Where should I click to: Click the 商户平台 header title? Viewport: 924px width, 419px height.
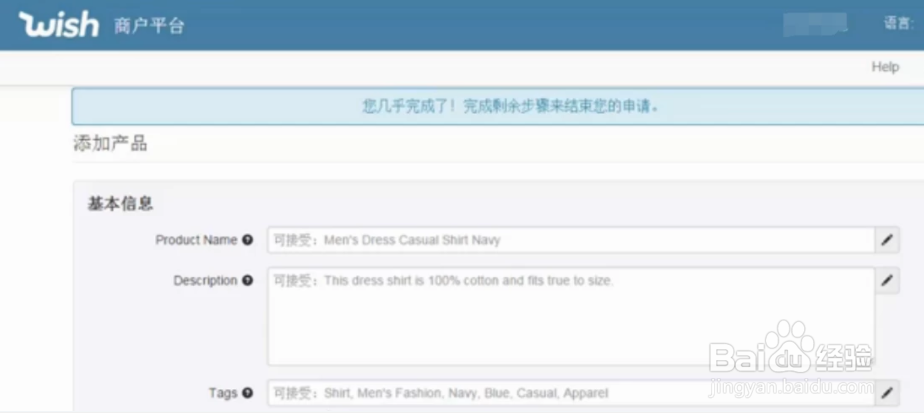pyautogui.click(x=149, y=26)
